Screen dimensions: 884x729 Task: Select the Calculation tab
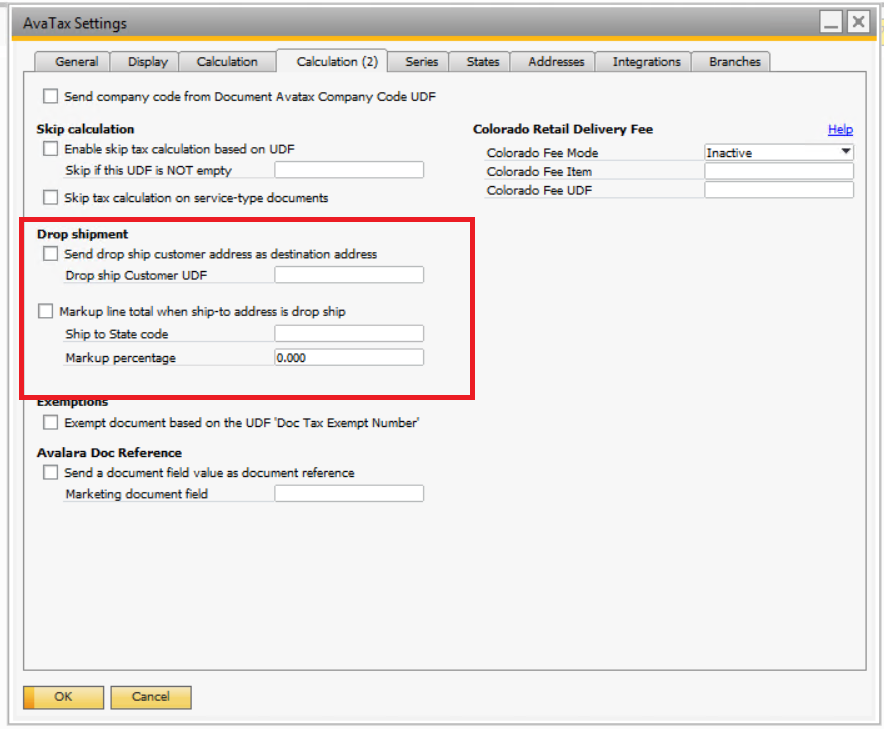click(227, 61)
